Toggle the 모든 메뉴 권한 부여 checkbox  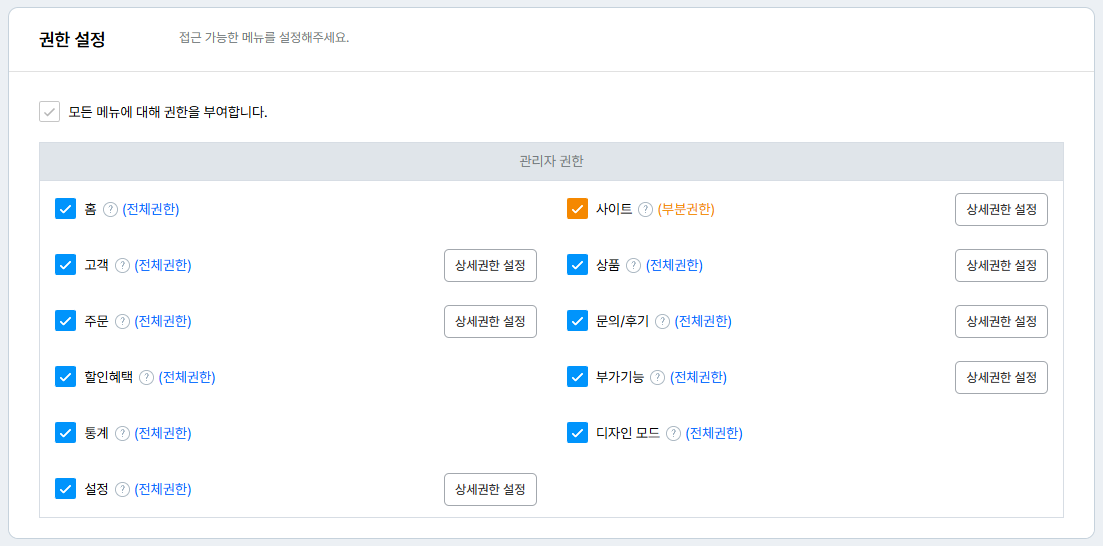click(x=50, y=111)
